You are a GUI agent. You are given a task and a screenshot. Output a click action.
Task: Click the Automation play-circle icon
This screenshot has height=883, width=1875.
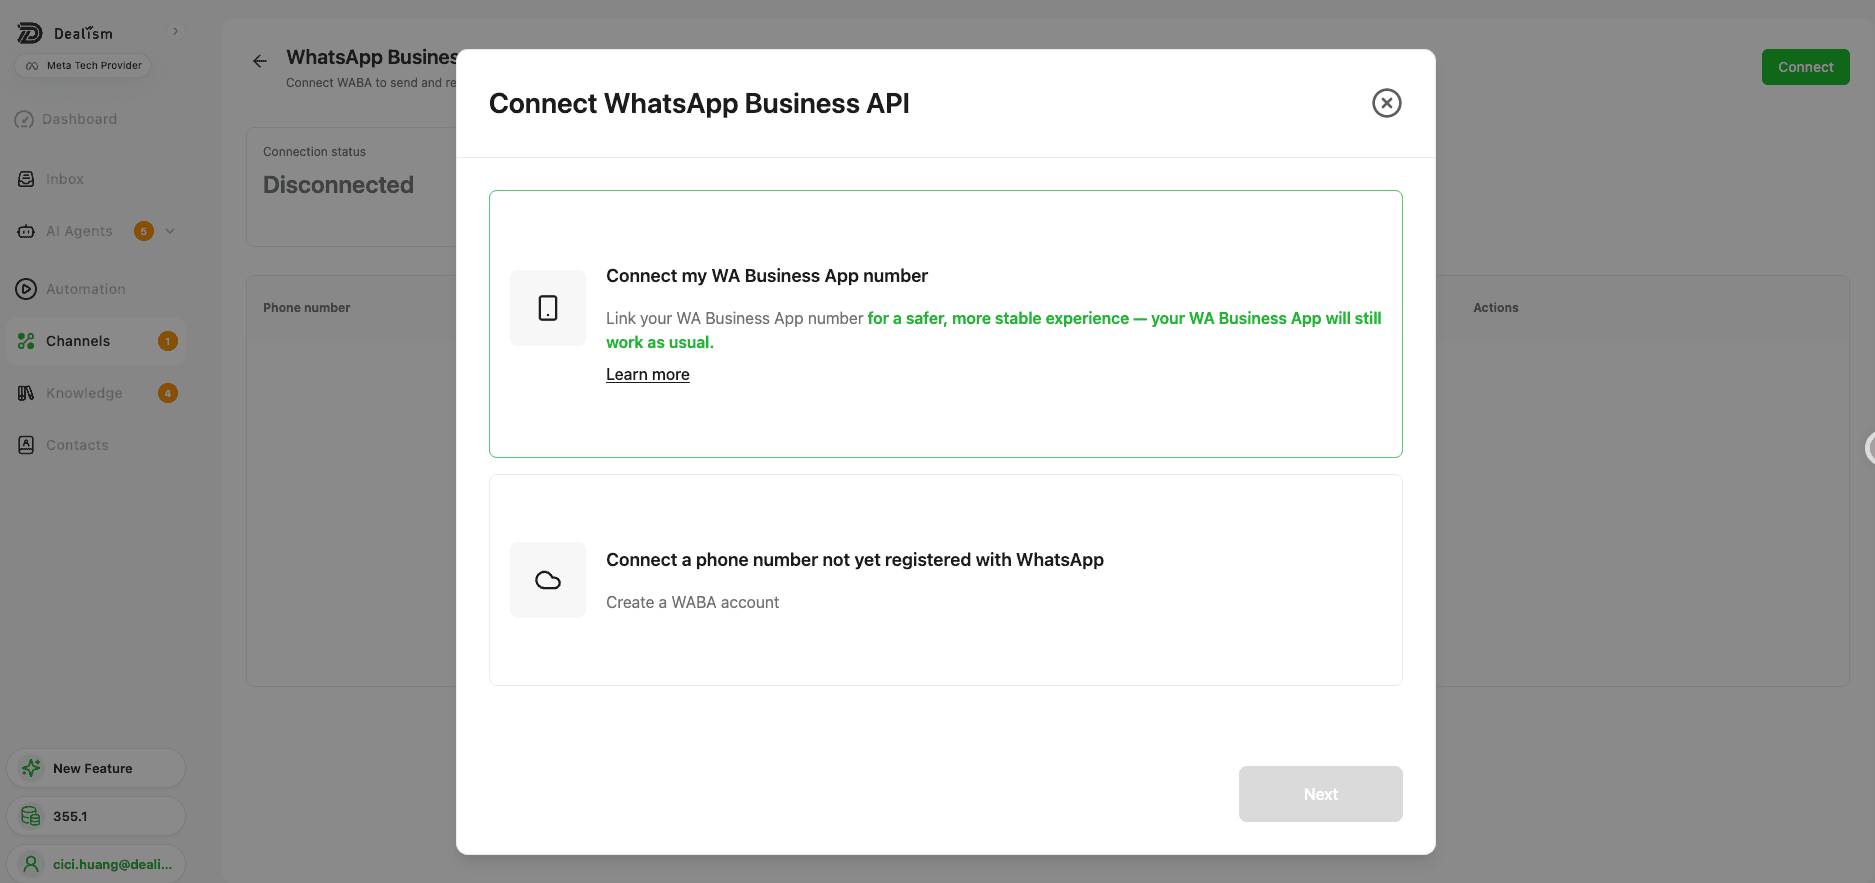[x=26, y=289]
